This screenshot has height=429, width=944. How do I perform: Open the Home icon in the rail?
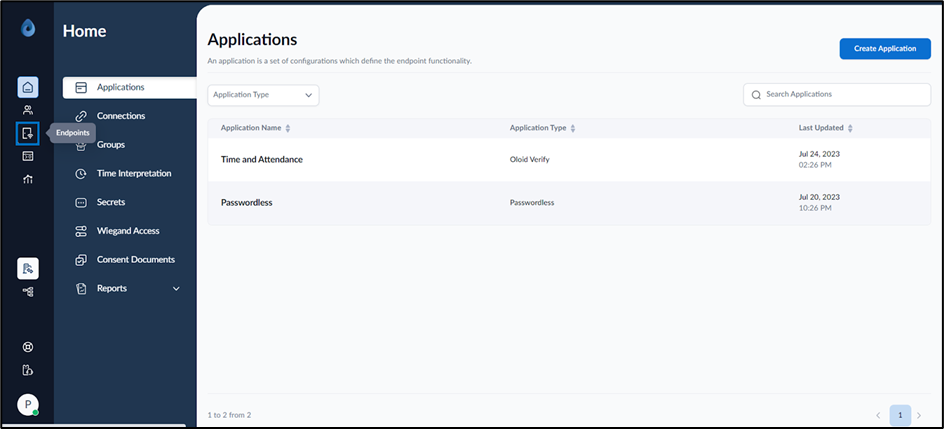click(28, 87)
